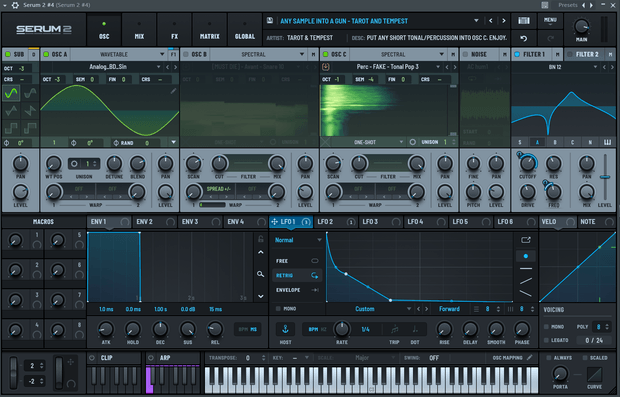620x397 pixels.
Task: Click the LFO host anchor icon
Action: [x=285, y=329]
